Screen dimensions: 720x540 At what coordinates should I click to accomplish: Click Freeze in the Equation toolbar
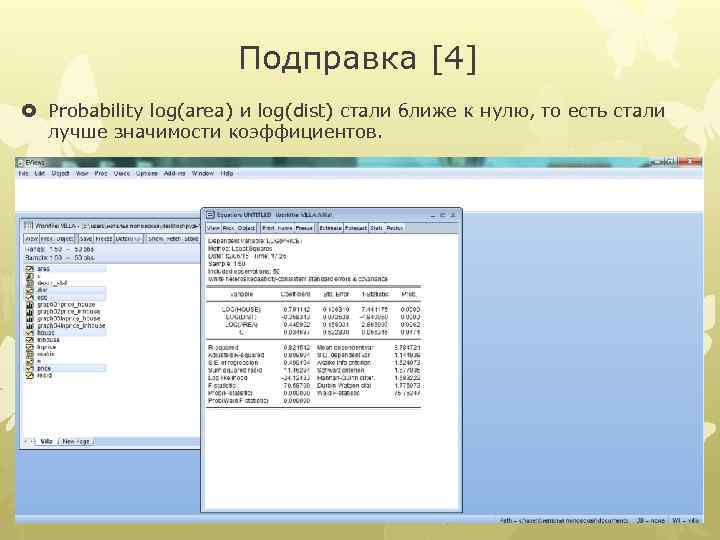coord(304,228)
